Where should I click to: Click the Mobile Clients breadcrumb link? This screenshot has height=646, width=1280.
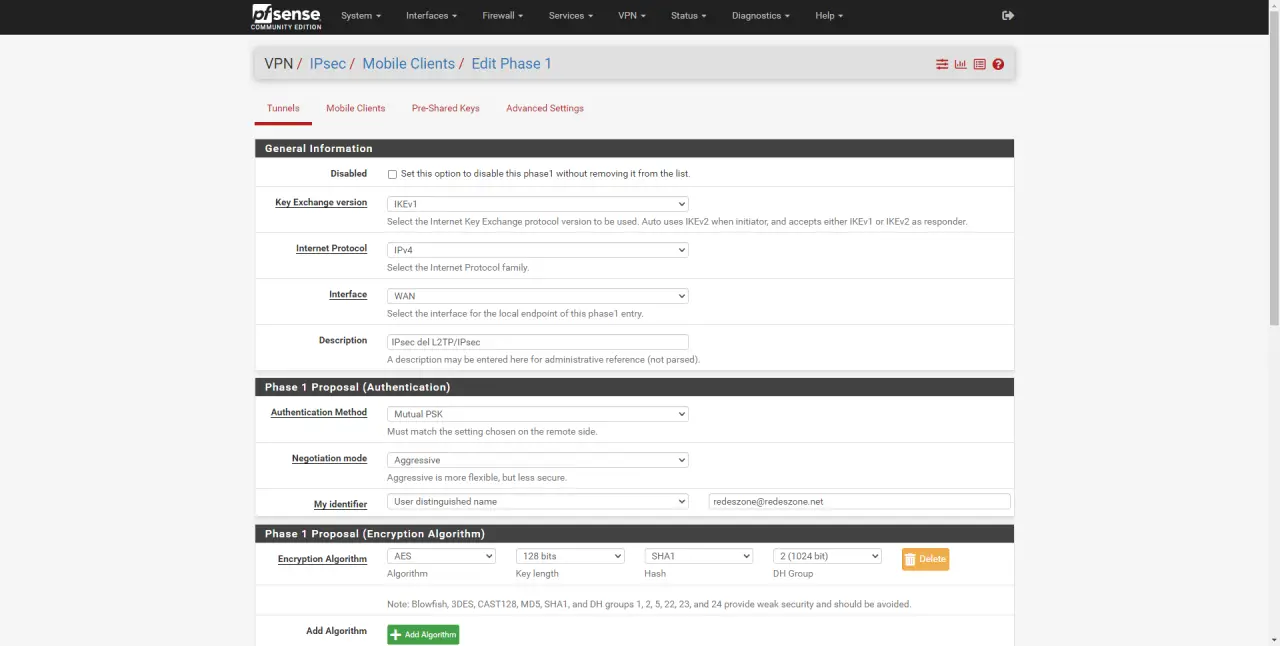click(408, 64)
